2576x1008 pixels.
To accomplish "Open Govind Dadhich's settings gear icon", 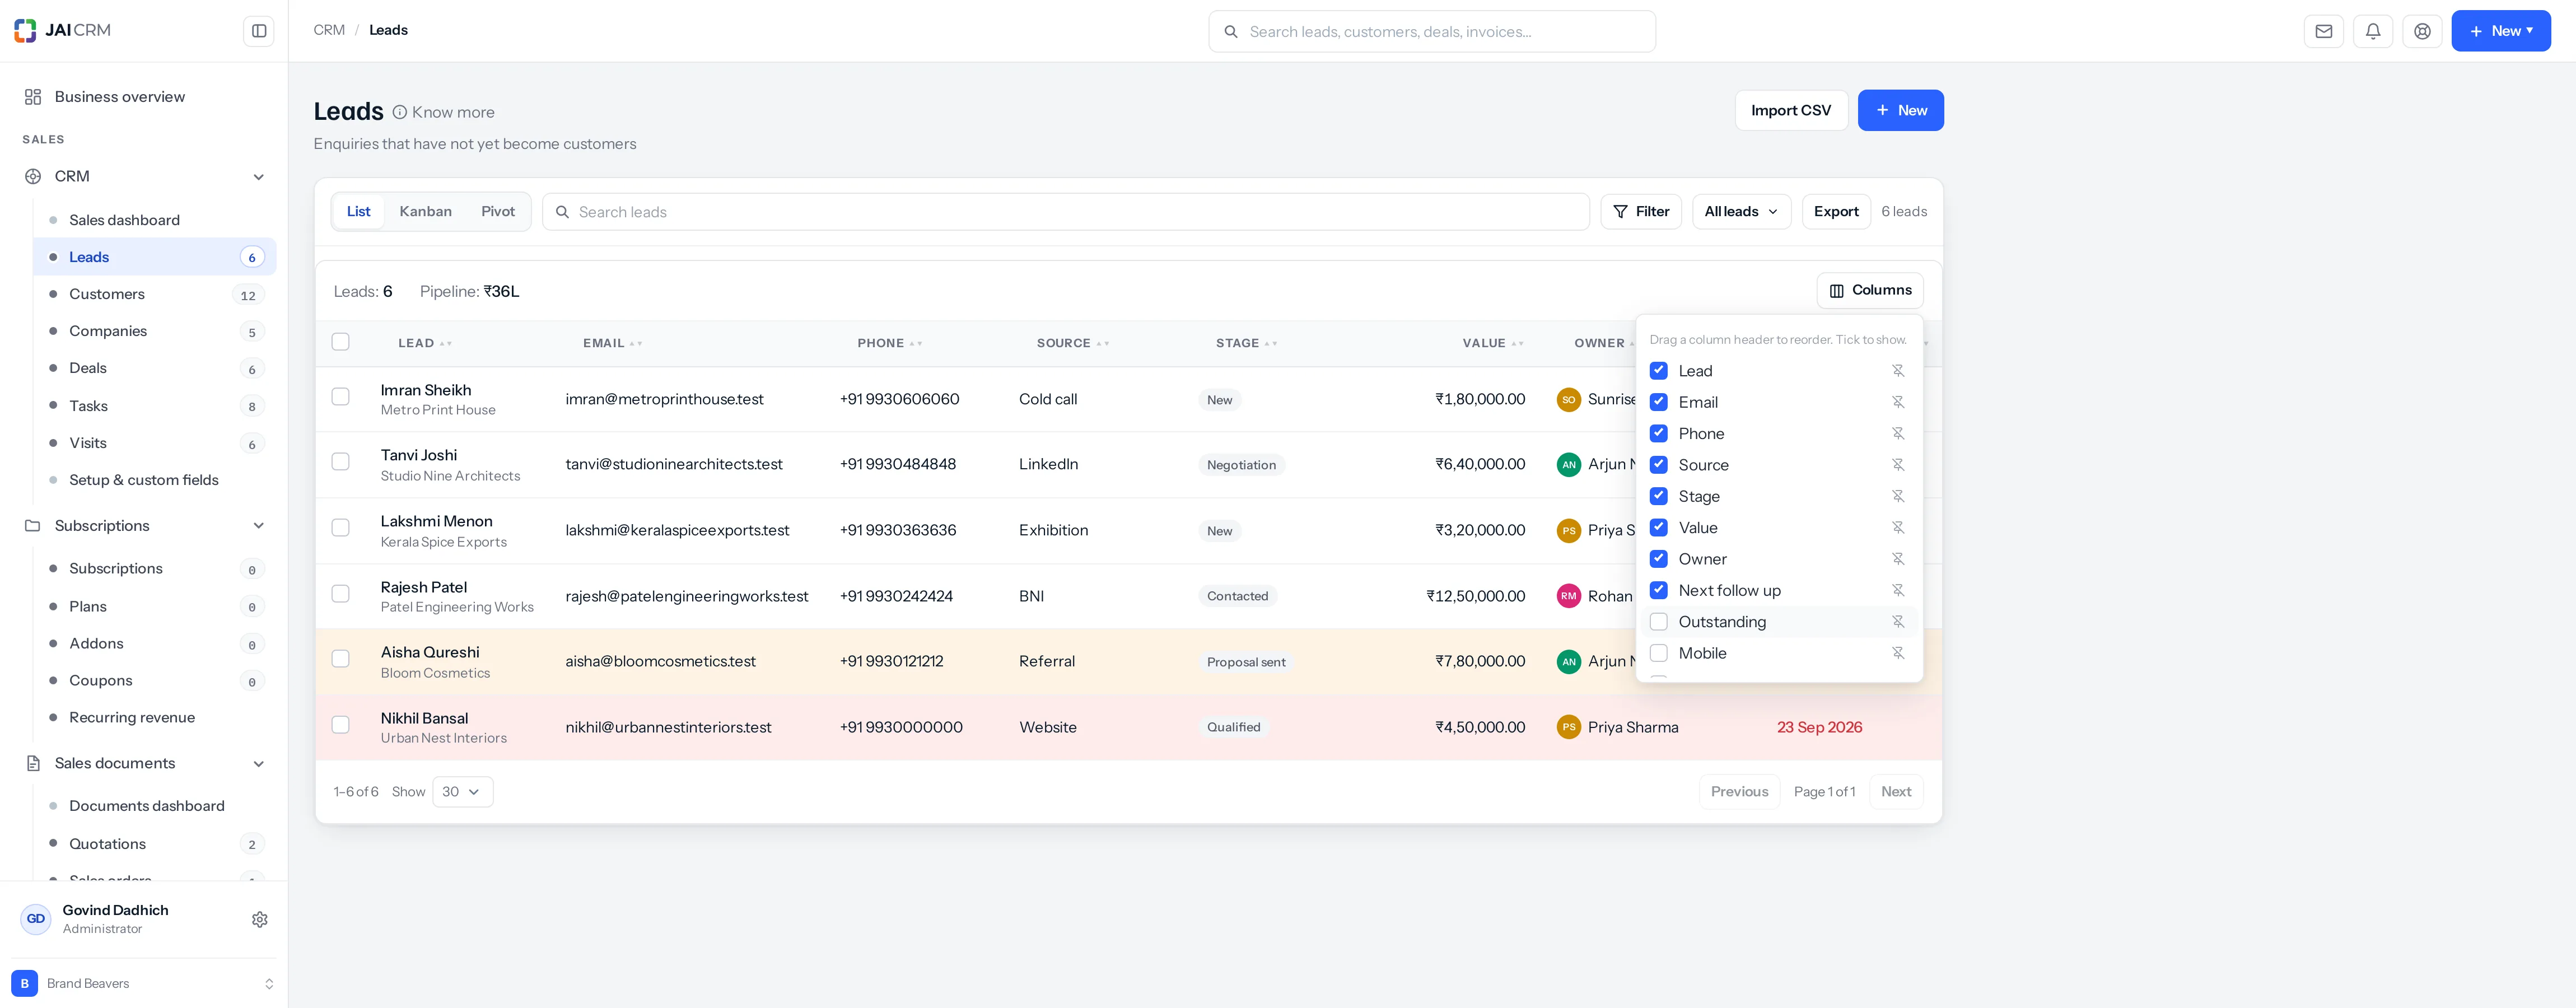I will [260, 919].
